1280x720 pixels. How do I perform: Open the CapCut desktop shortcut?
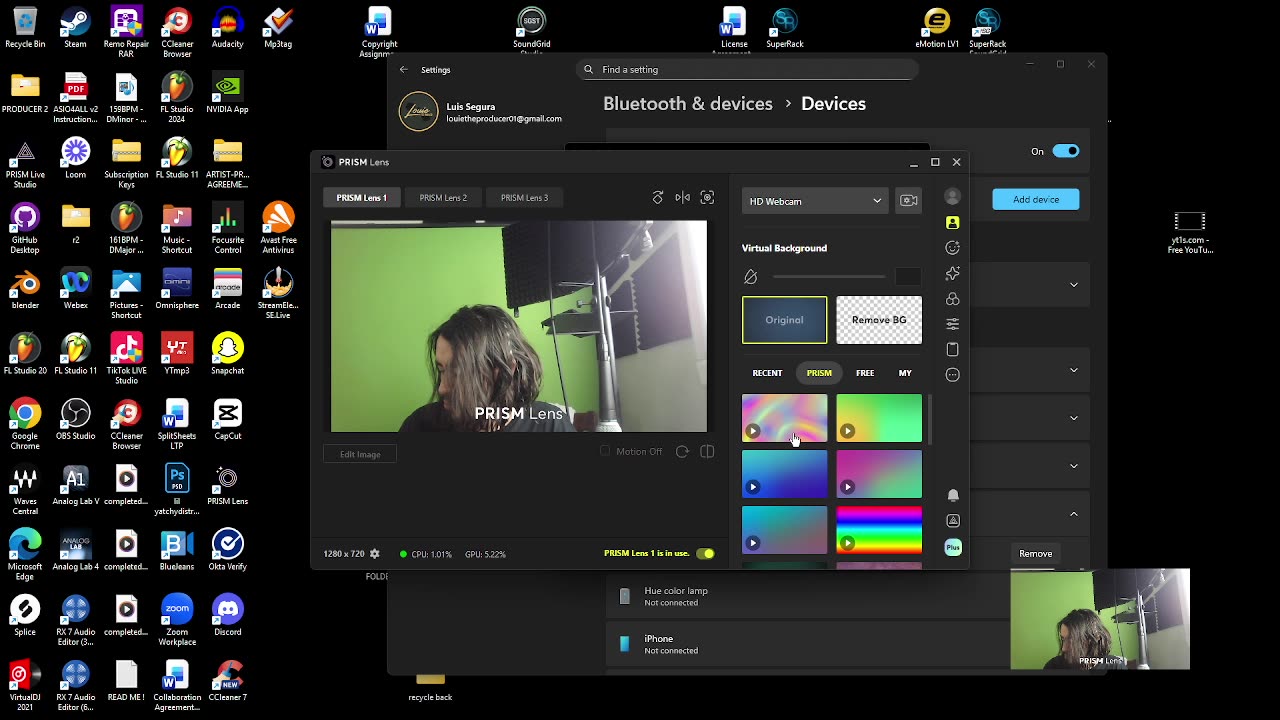[x=228, y=420]
